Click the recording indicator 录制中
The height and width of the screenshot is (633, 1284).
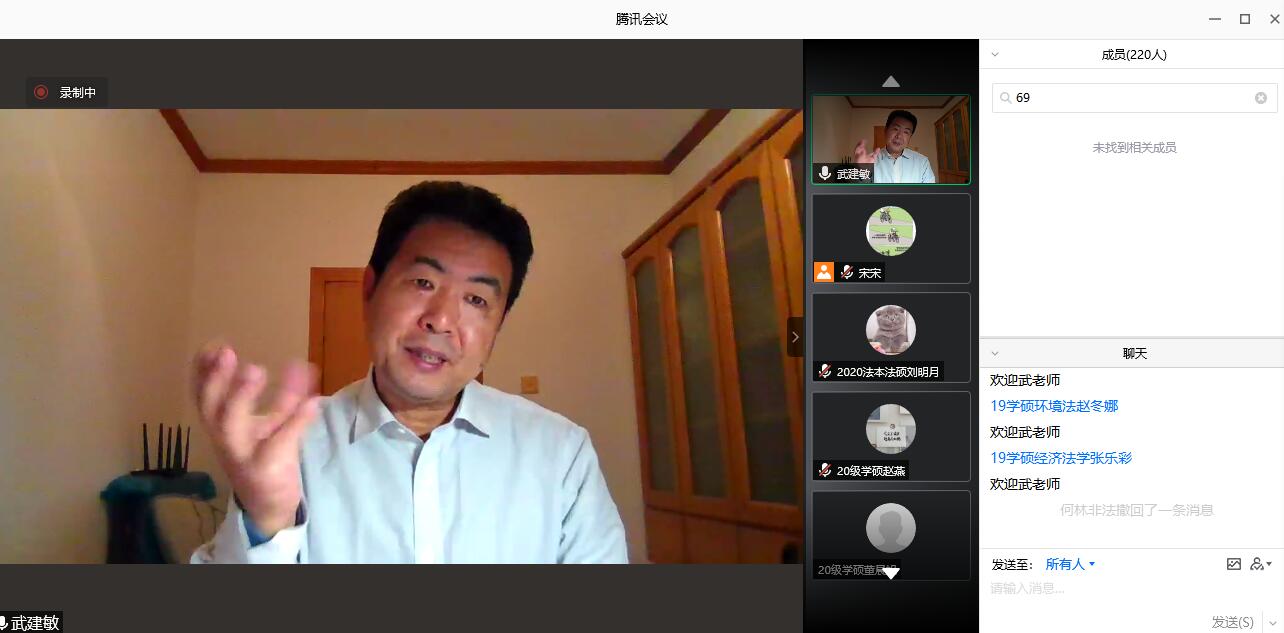tap(66, 92)
